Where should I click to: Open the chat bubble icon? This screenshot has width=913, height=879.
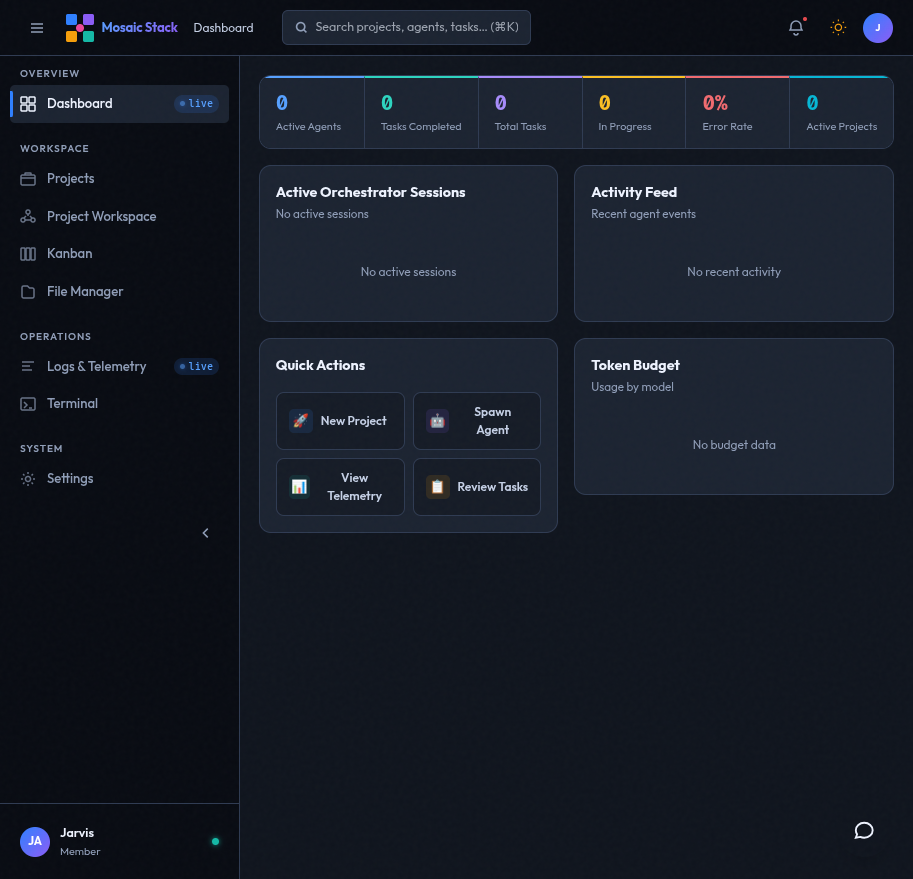point(864,831)
